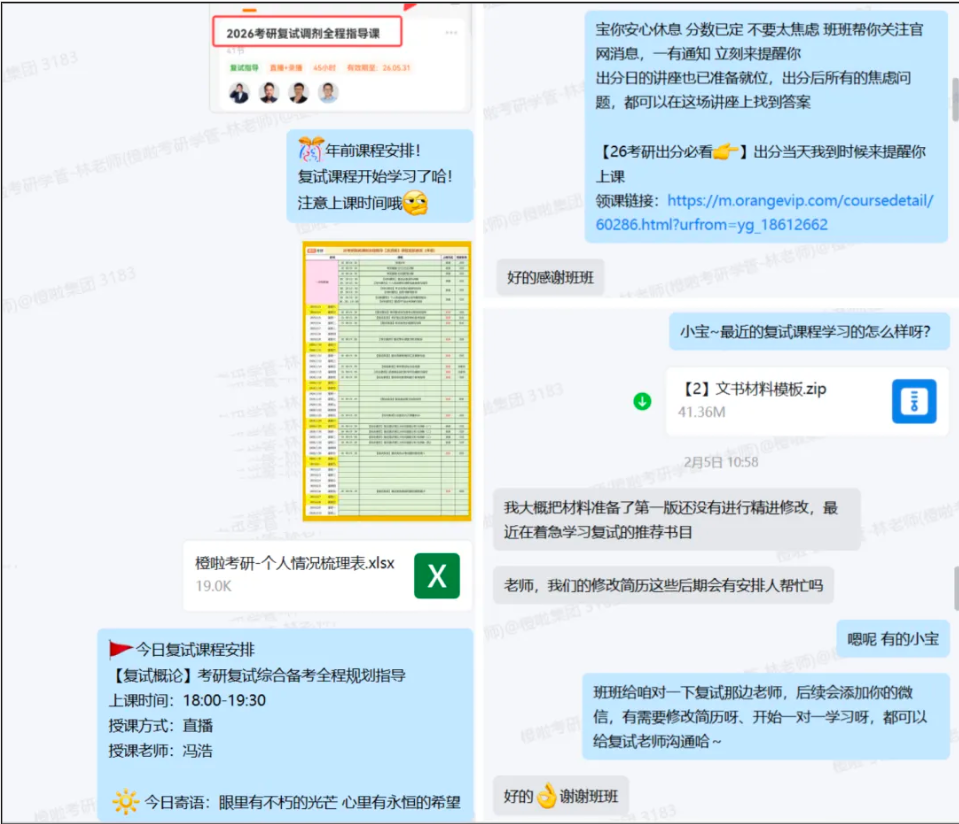This screenshot has height=824, width=959.
Task: Select message 好的感谢班班
Action: (x=550, y=278)
